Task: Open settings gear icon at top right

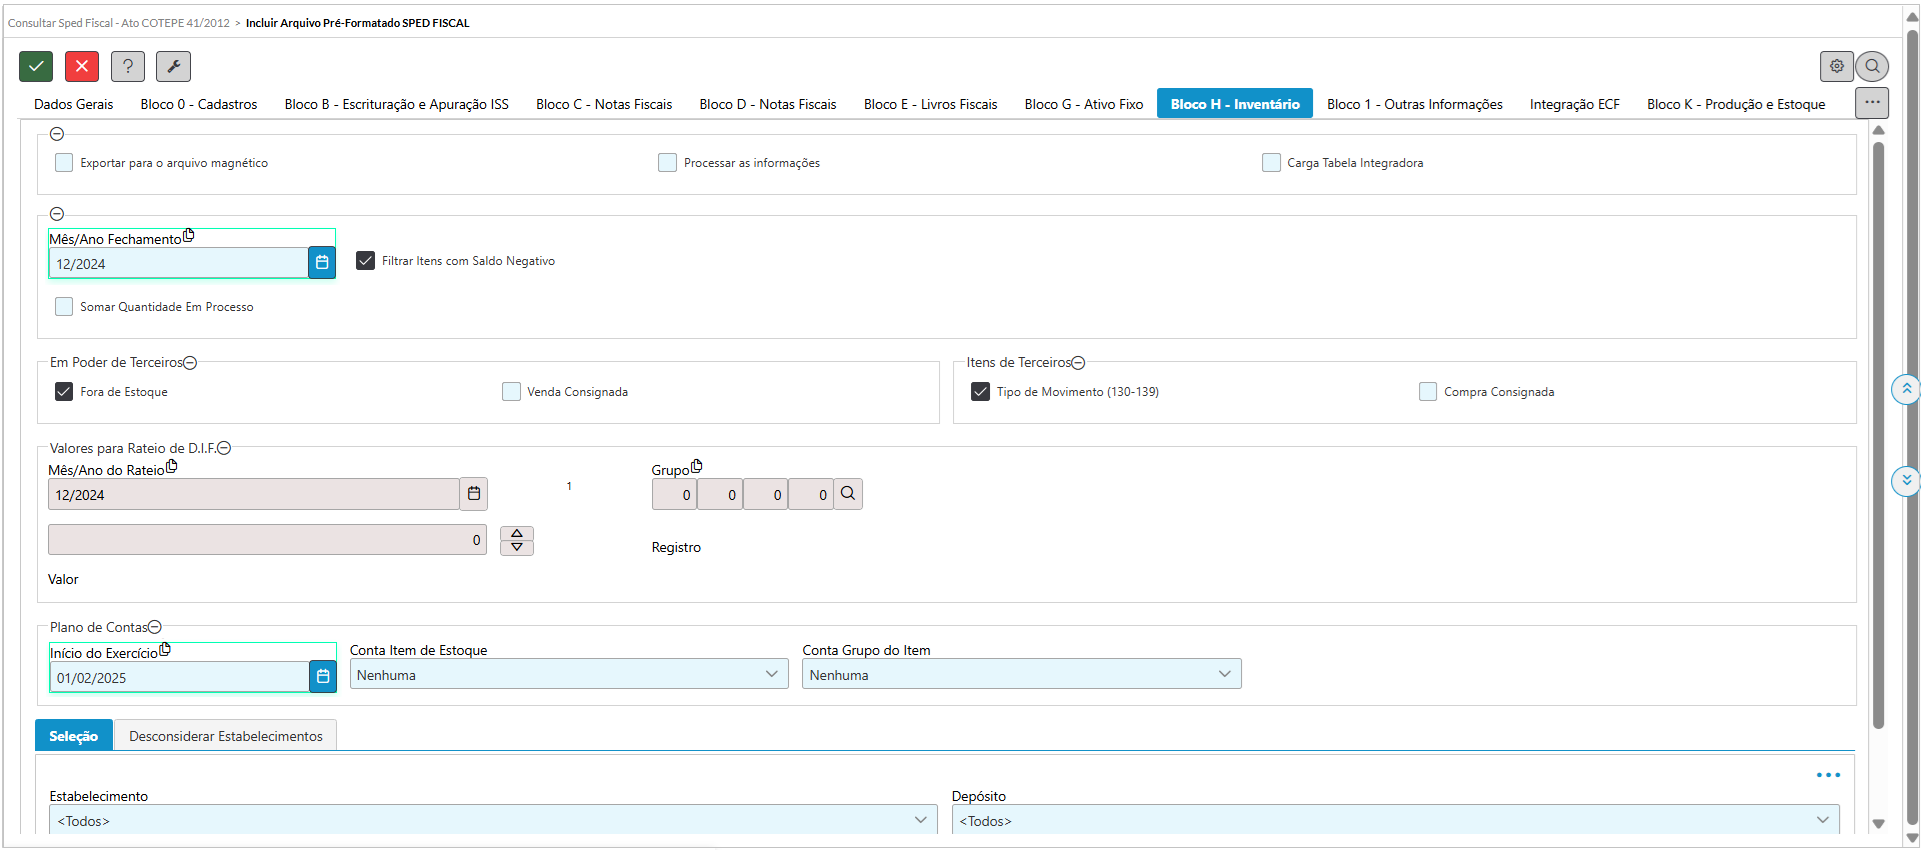Action: point(1836,66)
